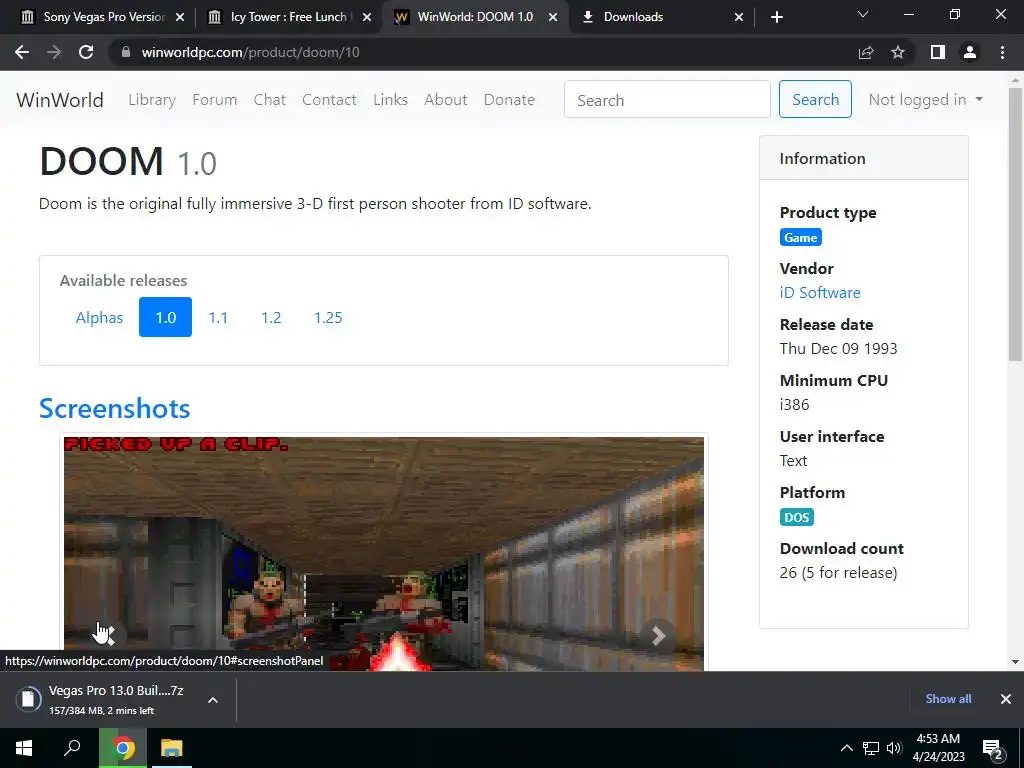The height and width of the screenshot is (768, 1024).
Task: Select the WinWorld DOOM 1.0 tab
Action: point(474,17)
